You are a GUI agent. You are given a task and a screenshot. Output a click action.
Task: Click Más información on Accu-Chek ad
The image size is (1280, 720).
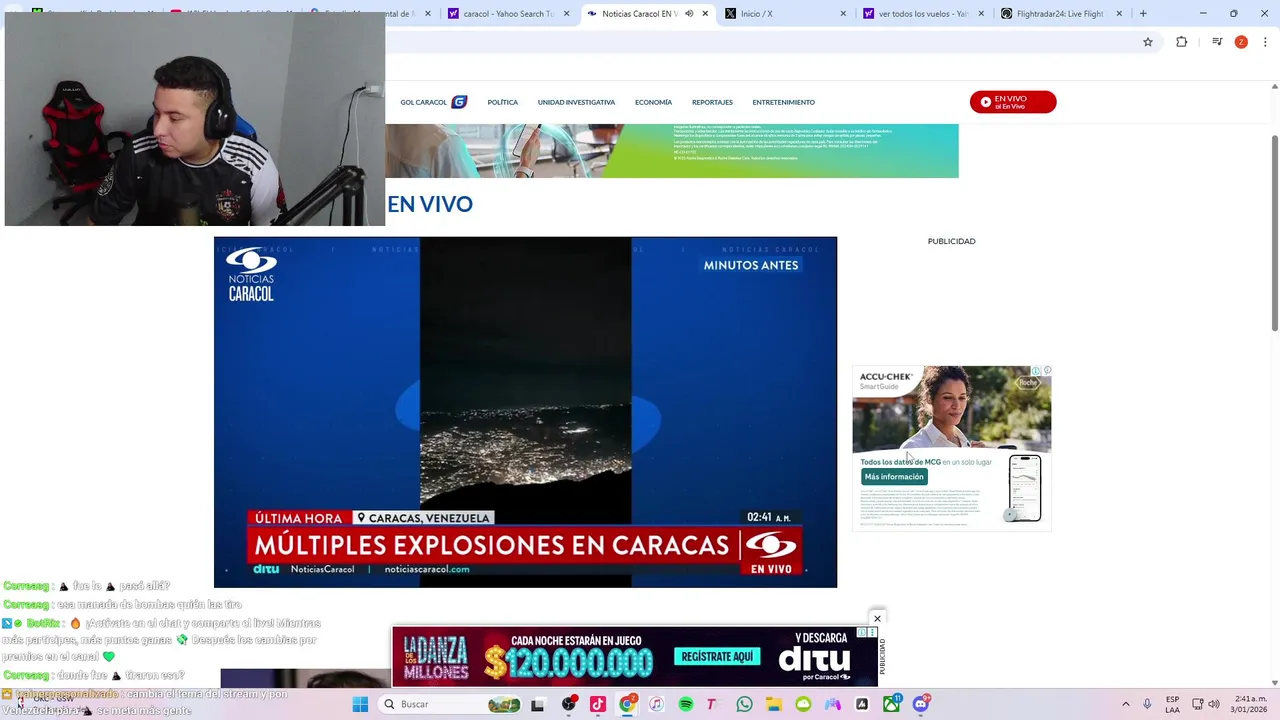[x=894, y=477]
